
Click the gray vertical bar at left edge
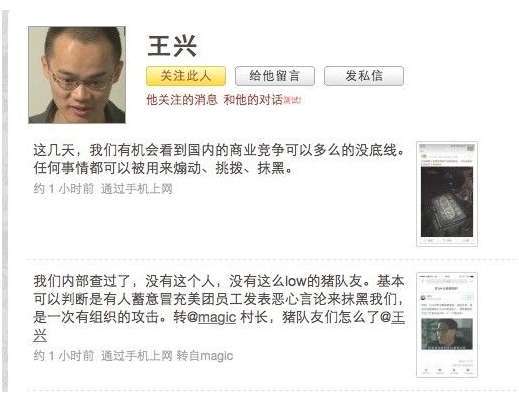[x=5, y=201]
